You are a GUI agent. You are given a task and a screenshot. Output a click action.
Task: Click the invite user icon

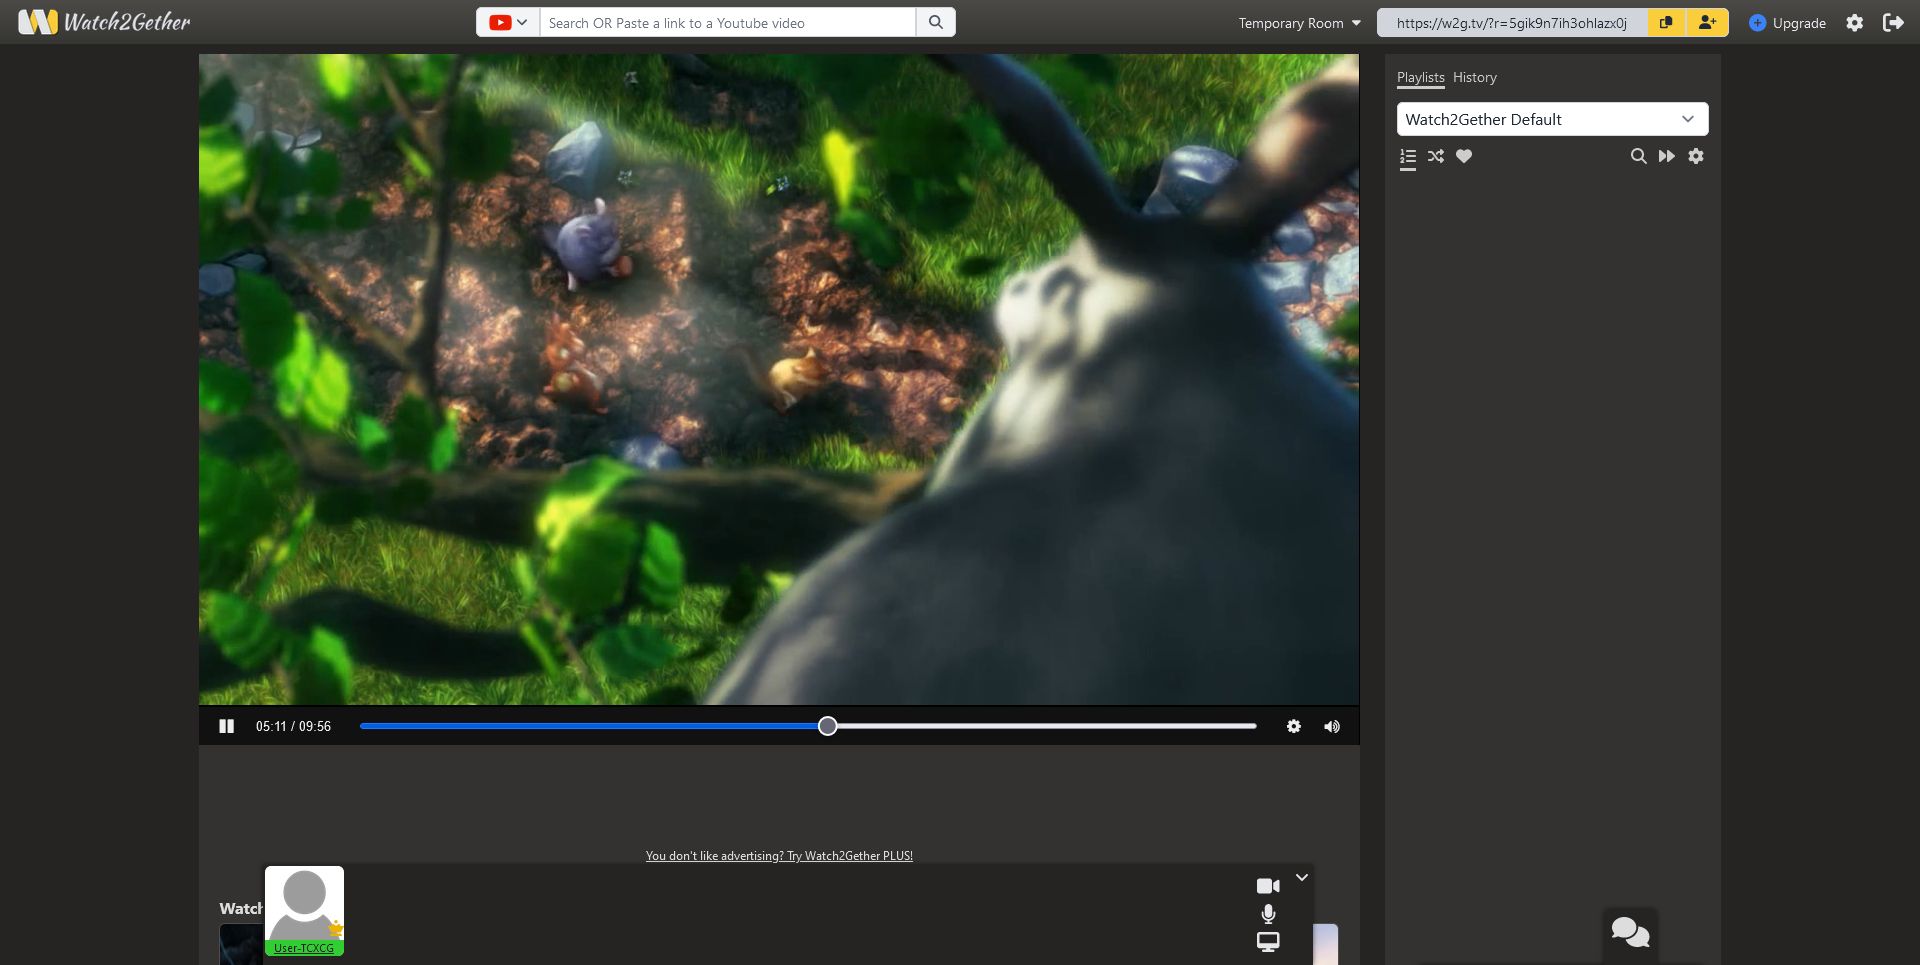click(x=1707, y=22)
